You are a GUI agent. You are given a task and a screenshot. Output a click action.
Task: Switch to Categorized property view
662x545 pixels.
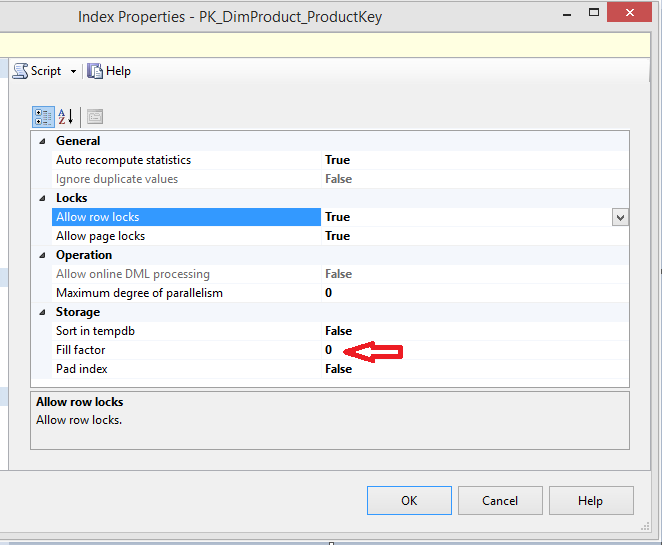[42, 116]
